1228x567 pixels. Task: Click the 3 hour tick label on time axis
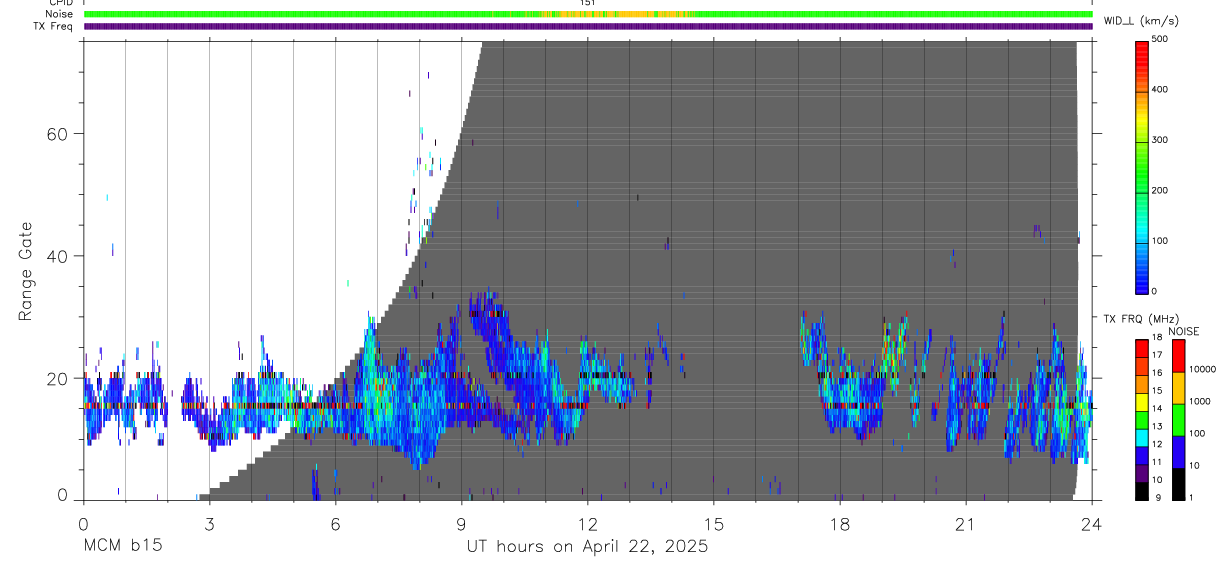tap(209, 523)
